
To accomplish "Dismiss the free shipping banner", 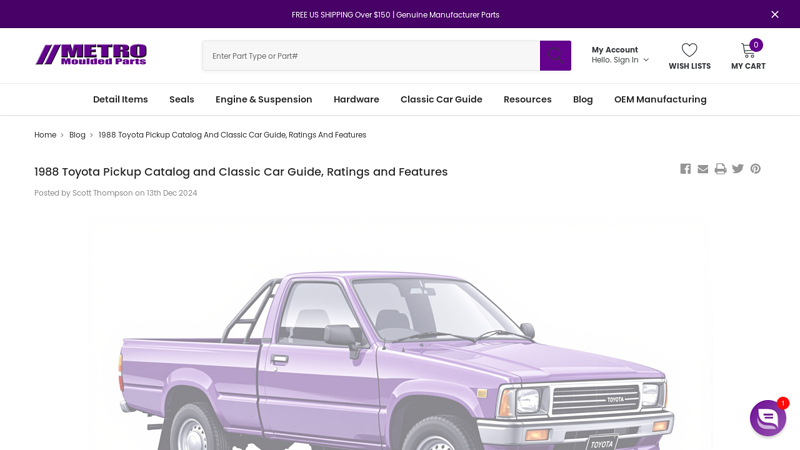I will coord(774,14).
